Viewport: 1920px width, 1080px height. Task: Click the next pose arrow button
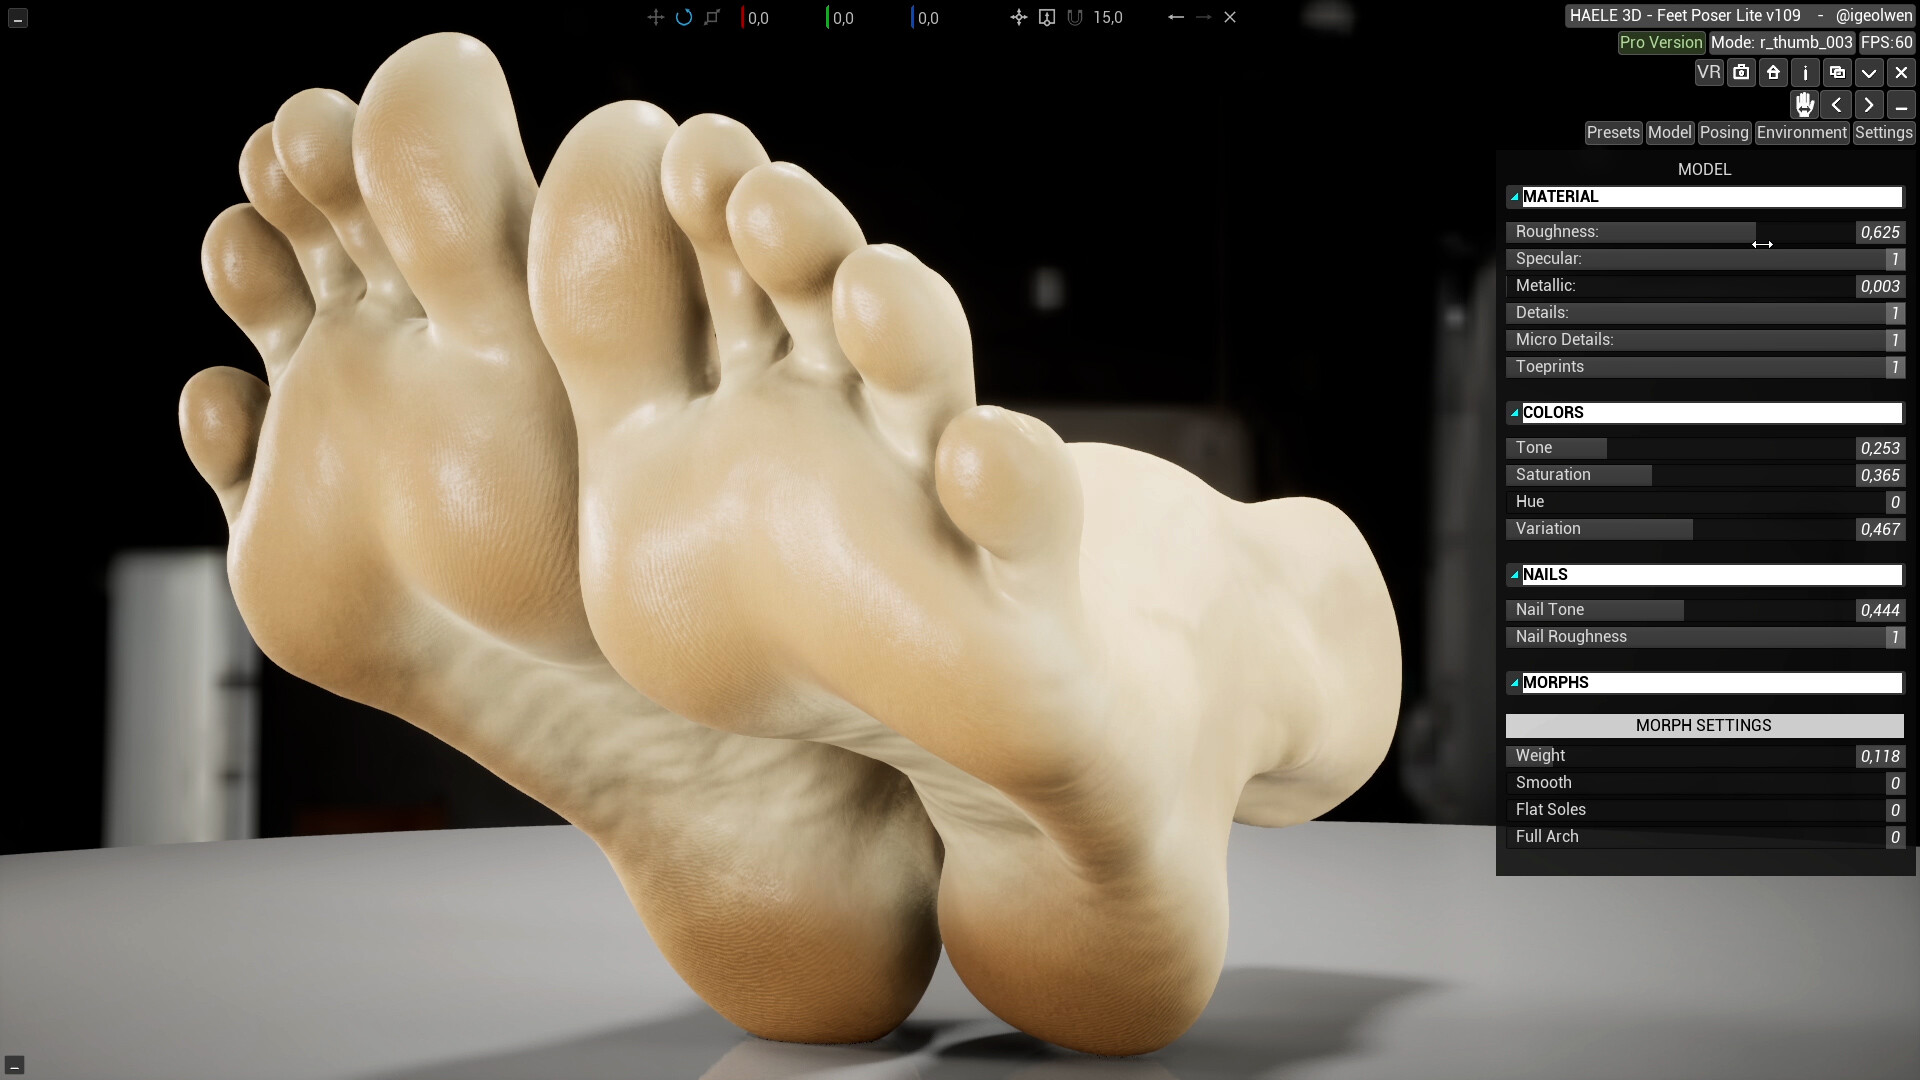click(x=1868, y=104)
